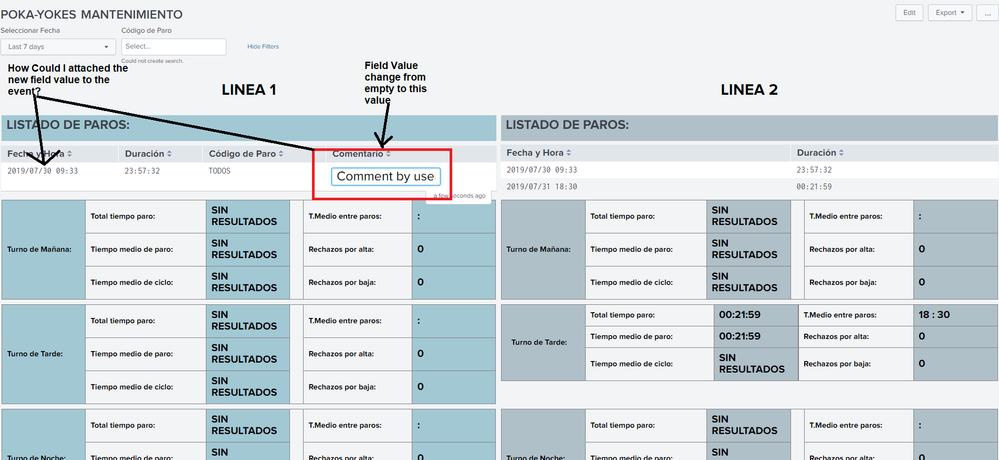Sort Linea 1 table by Comentario
Image resolution: width=999 pixels, height=460 pixels.
pyautogui.click(x=361, y=154)
